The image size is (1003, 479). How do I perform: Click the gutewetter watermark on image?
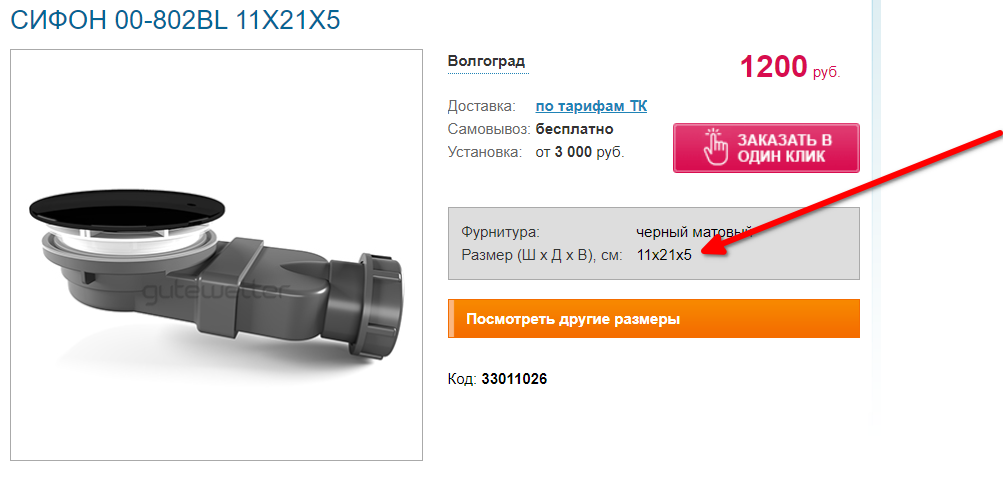point(213,294)
